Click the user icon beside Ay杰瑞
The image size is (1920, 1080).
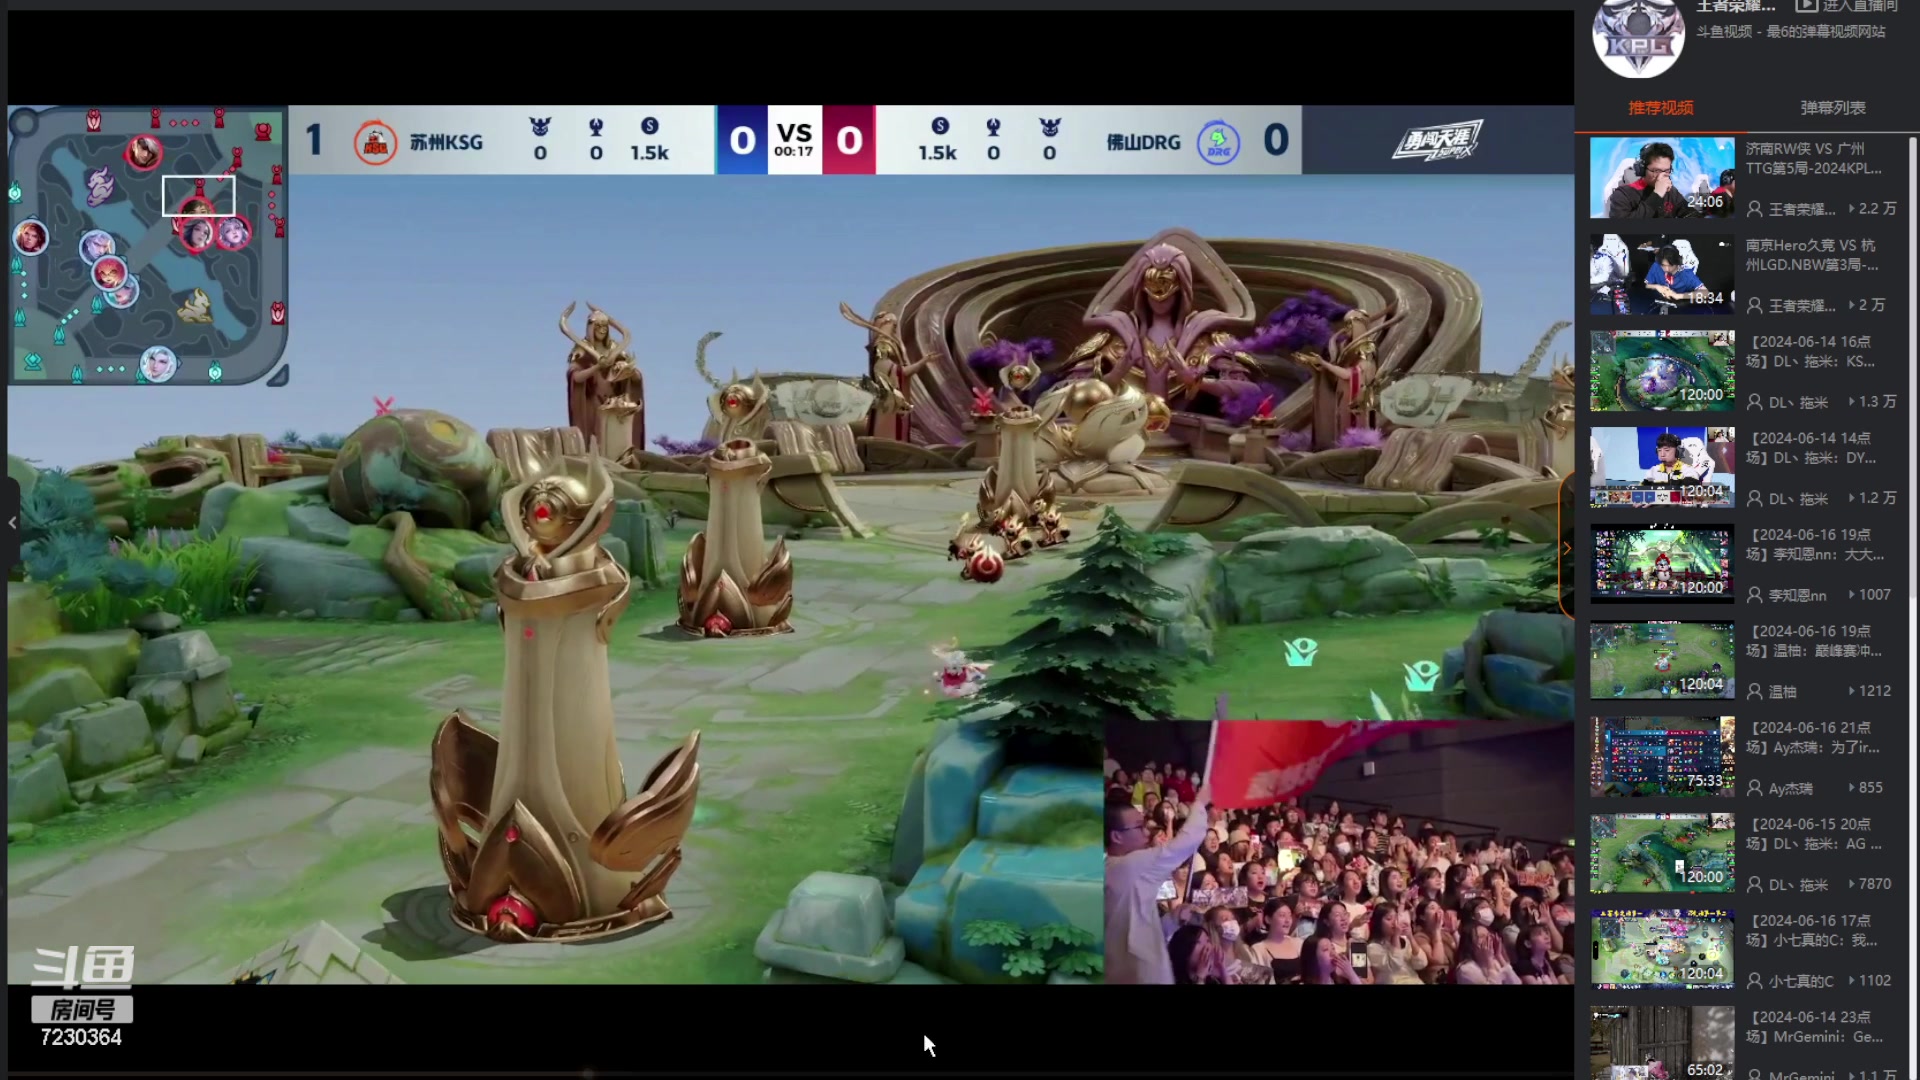pos(1755,788)
